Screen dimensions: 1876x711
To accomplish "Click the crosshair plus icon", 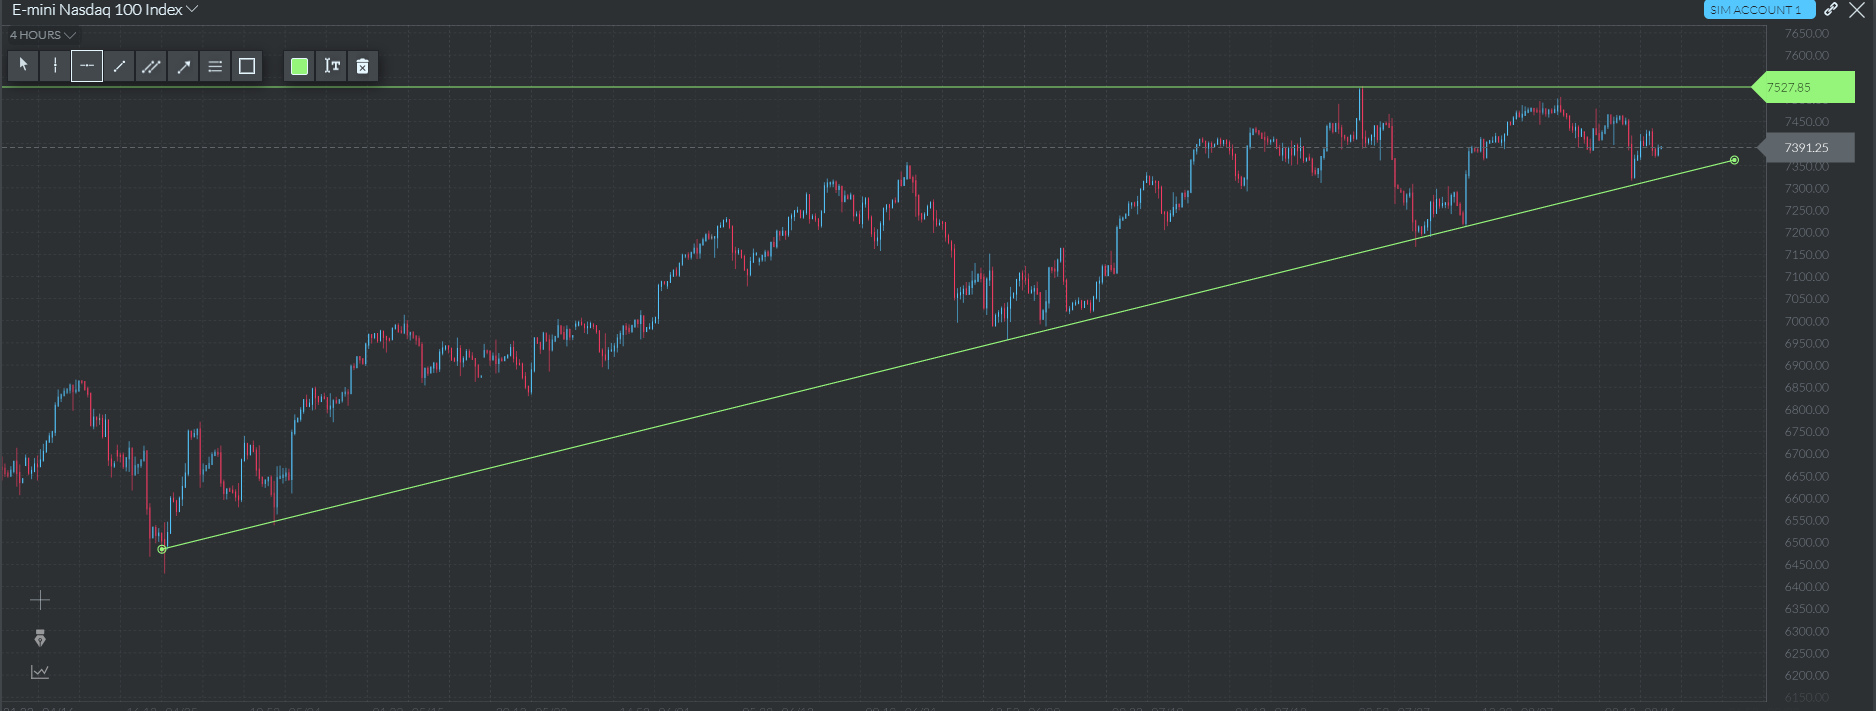I will coord(40,600).
